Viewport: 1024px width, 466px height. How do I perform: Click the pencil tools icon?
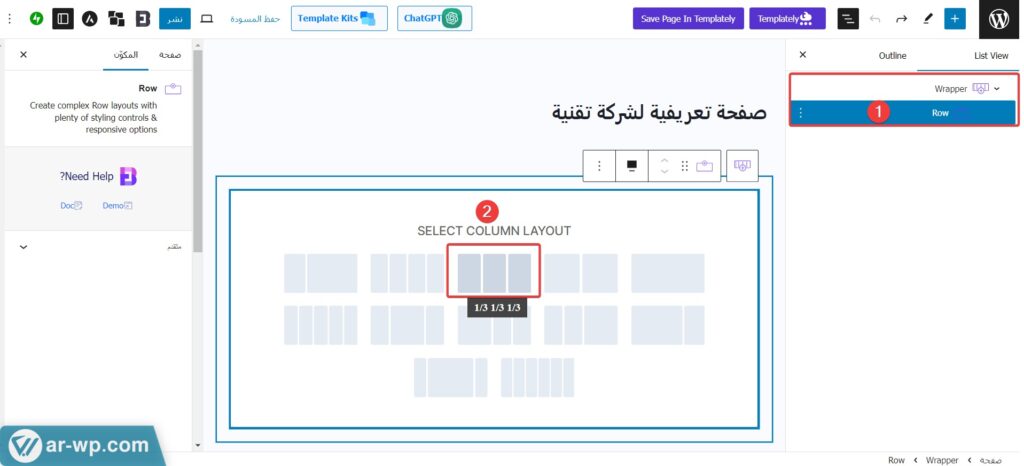927,19
